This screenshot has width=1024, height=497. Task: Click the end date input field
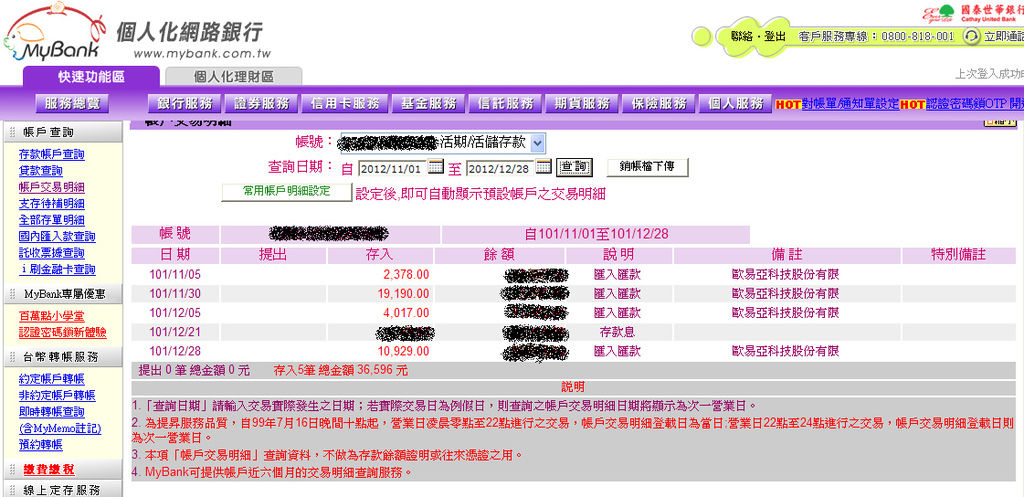(x=500, y=168)
